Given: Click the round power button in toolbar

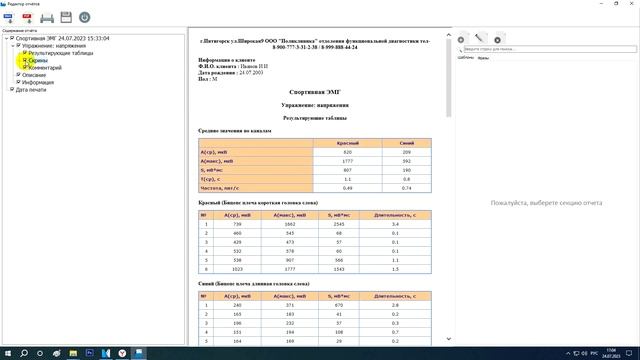Looking at the screenshot, I should 84,18.
